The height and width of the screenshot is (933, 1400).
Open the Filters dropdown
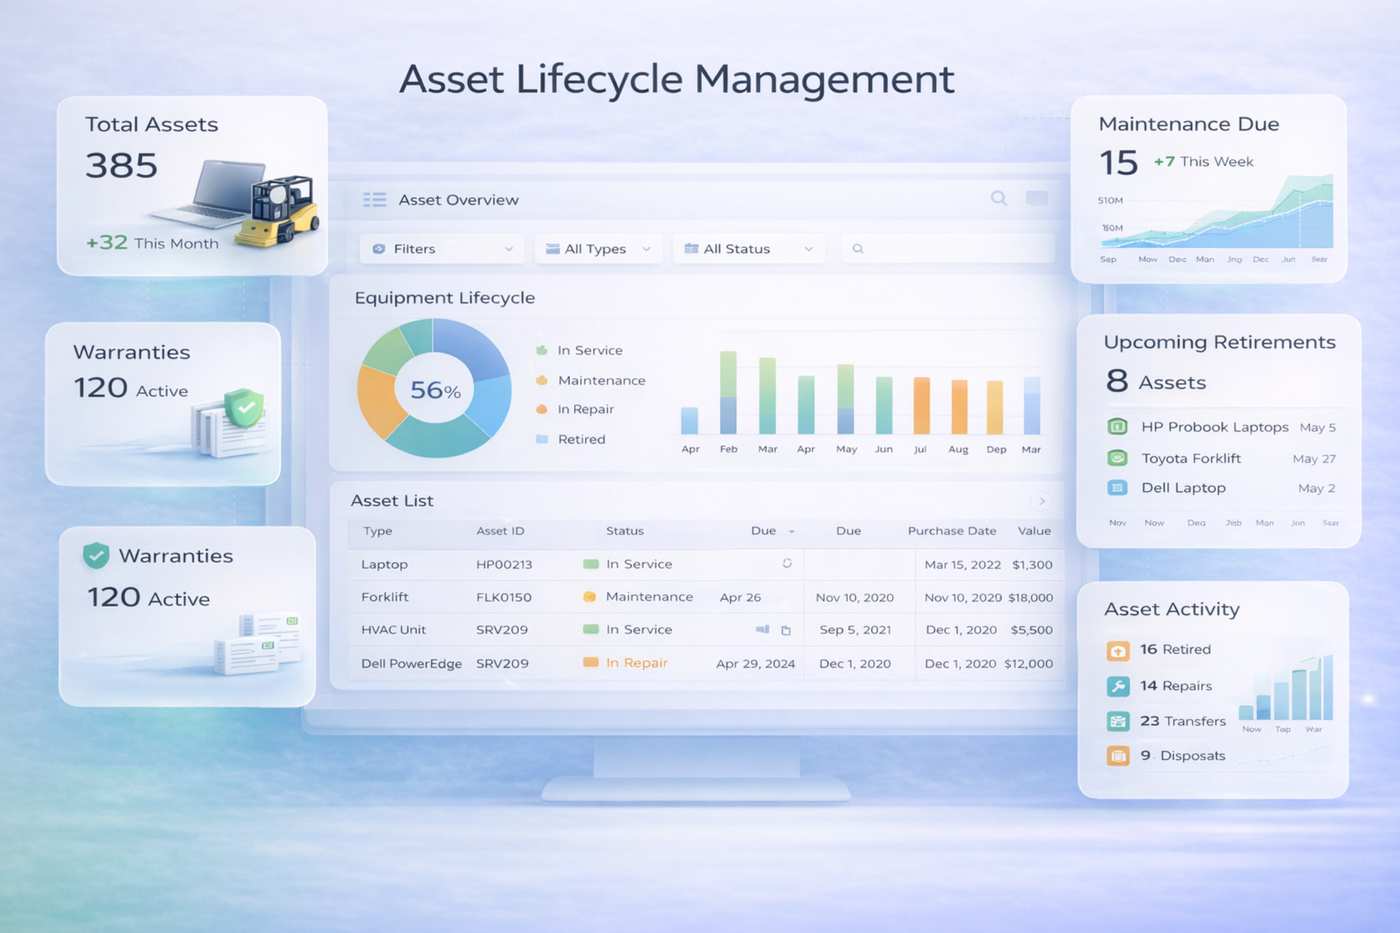tap(440, 248)
